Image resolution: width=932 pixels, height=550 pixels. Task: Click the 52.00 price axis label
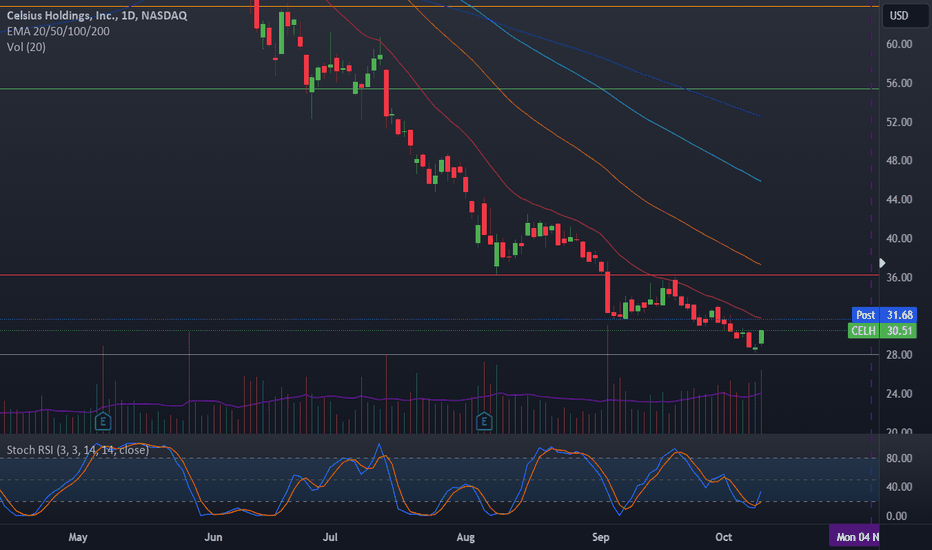pos(899,122)
